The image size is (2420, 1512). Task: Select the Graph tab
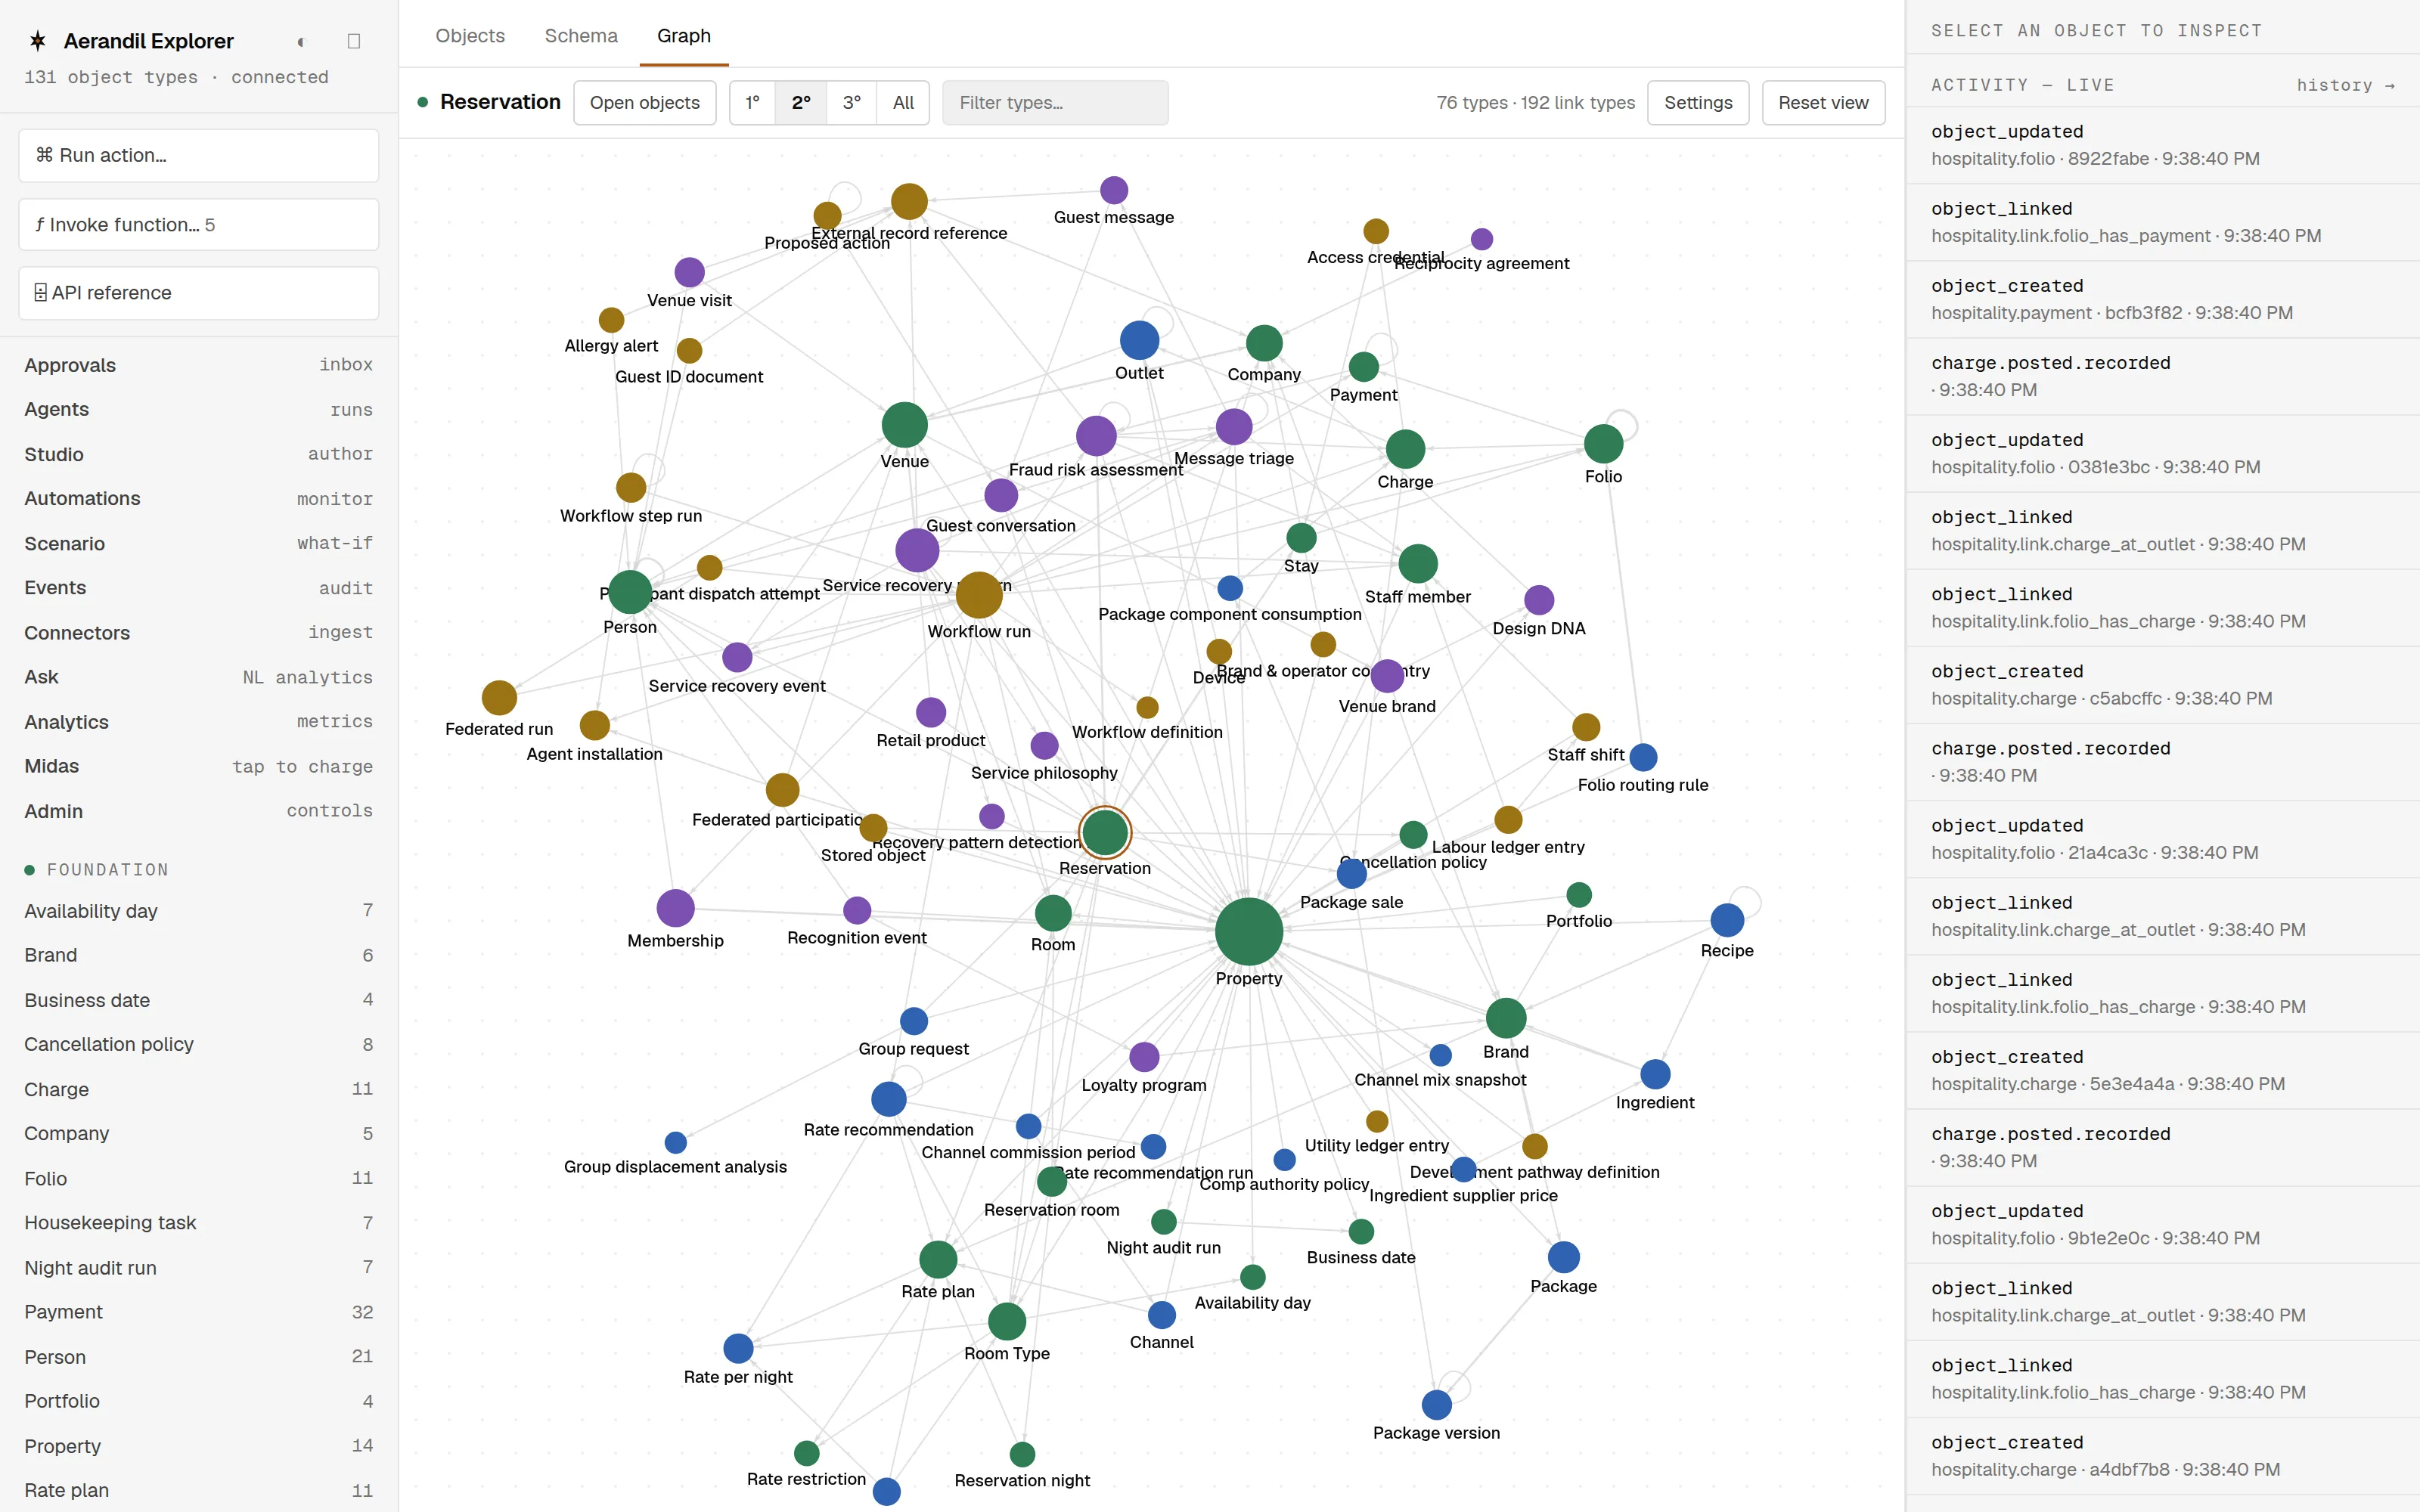click(x=684, y=36)
